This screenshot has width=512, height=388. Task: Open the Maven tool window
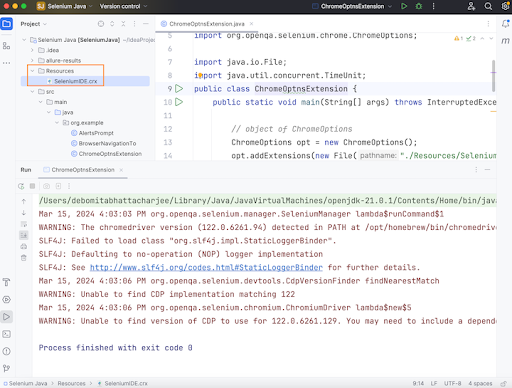[505, 41]
